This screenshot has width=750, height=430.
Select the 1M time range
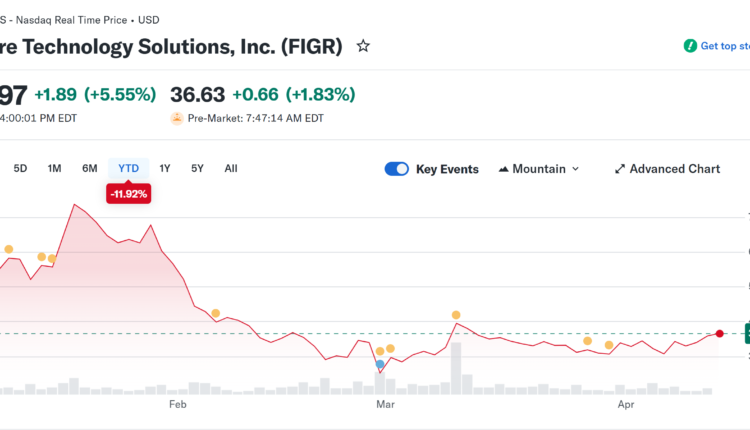(x=54, y=168)
